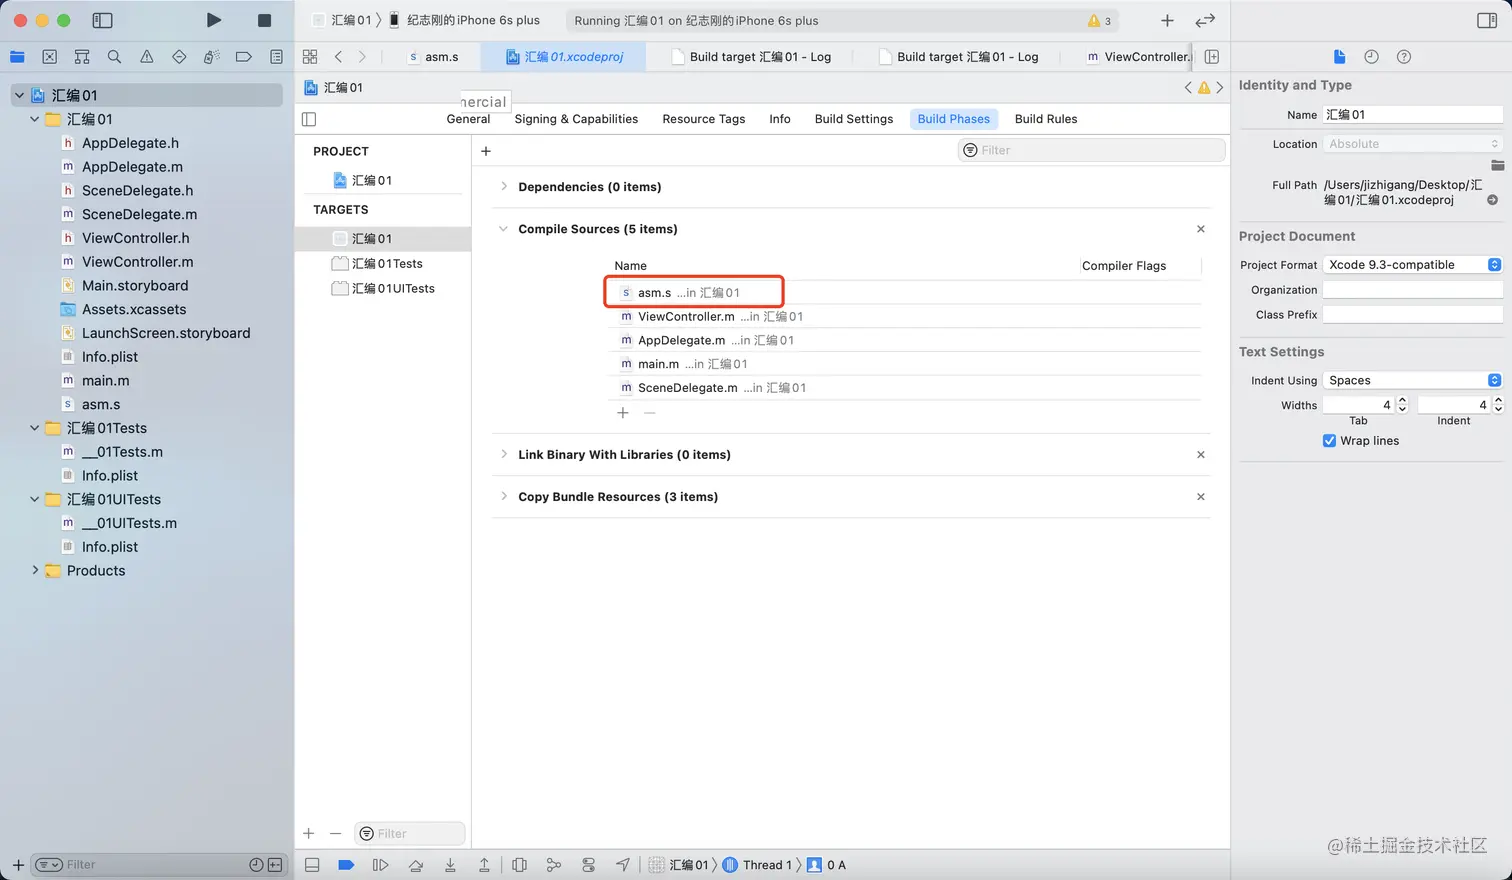This screenshot has width=1512, height=880.
Task: Expand the Products group
Action: (x=35, y=571)
